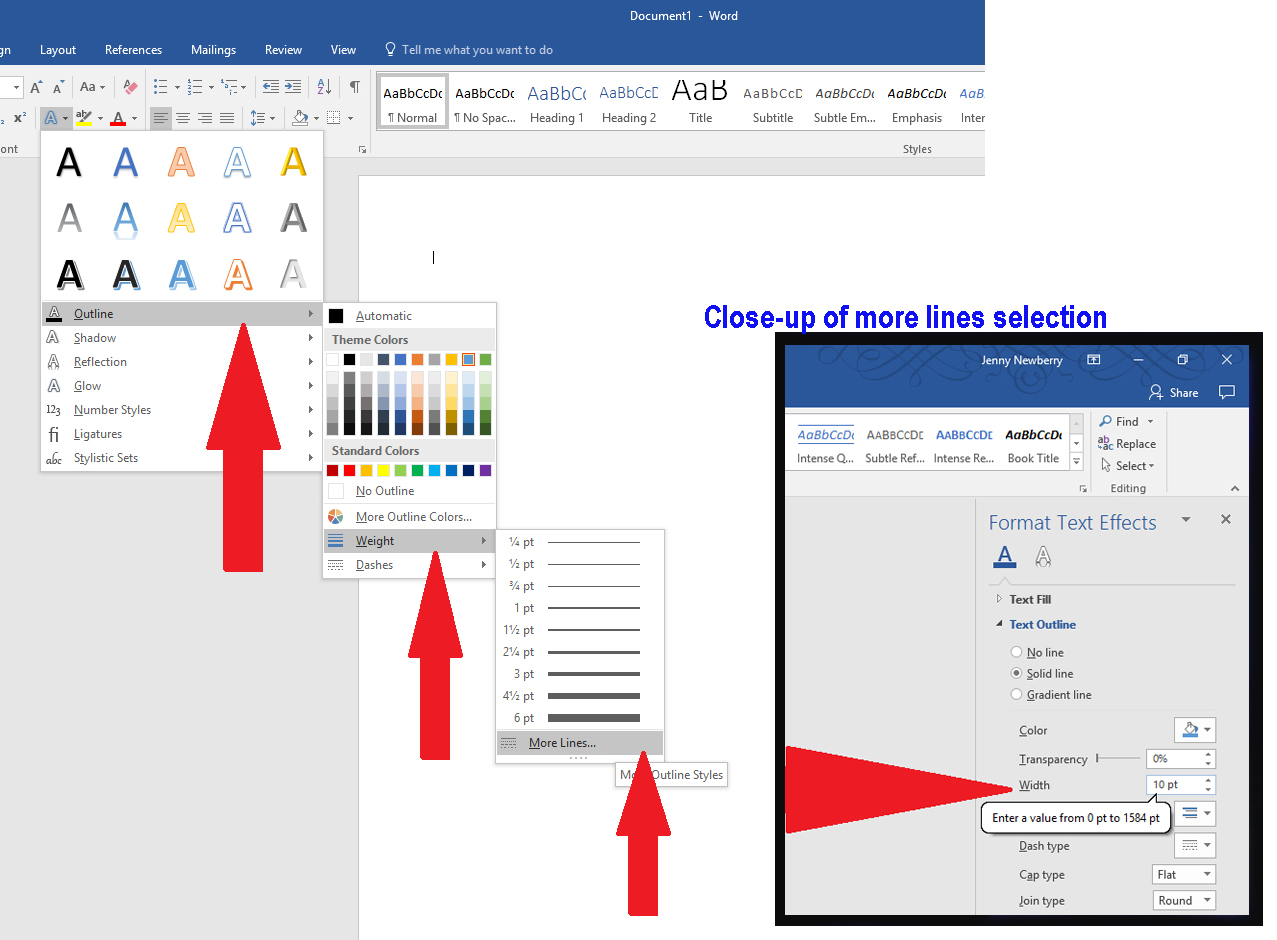This screenshot has width=1277, height=940.
Task: Click the Sort A-Z icon
Action: click(x=324, y=87)
